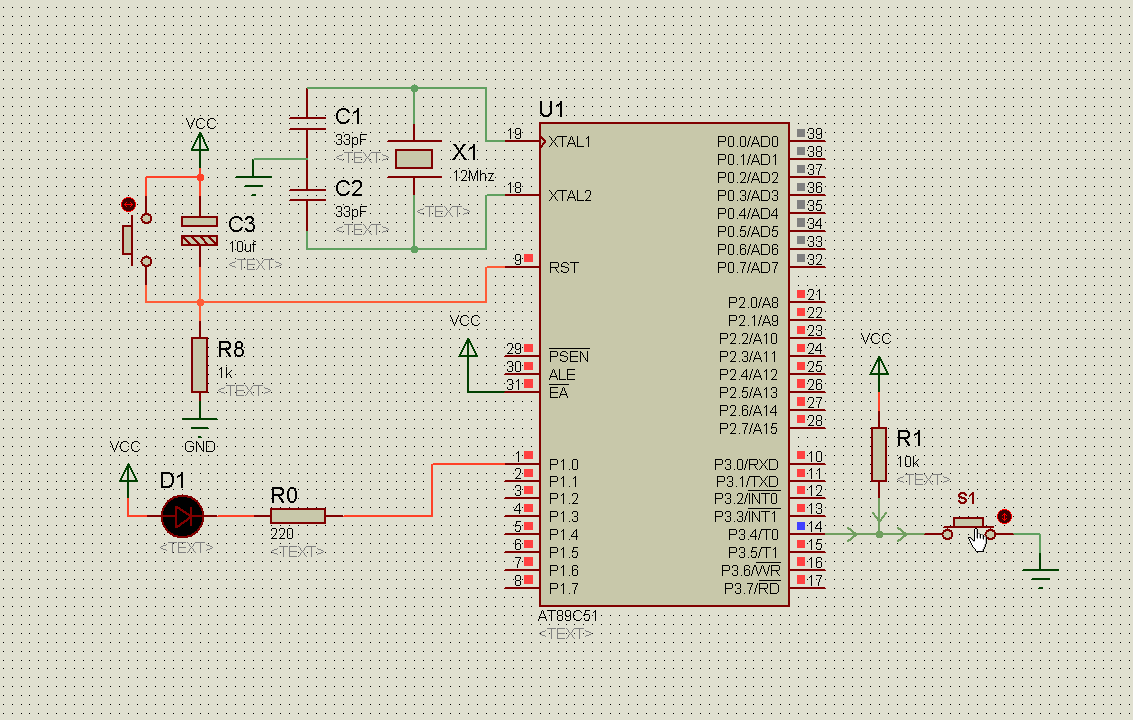Push the reset pushbutton beside C3

[x=136, y=239]
